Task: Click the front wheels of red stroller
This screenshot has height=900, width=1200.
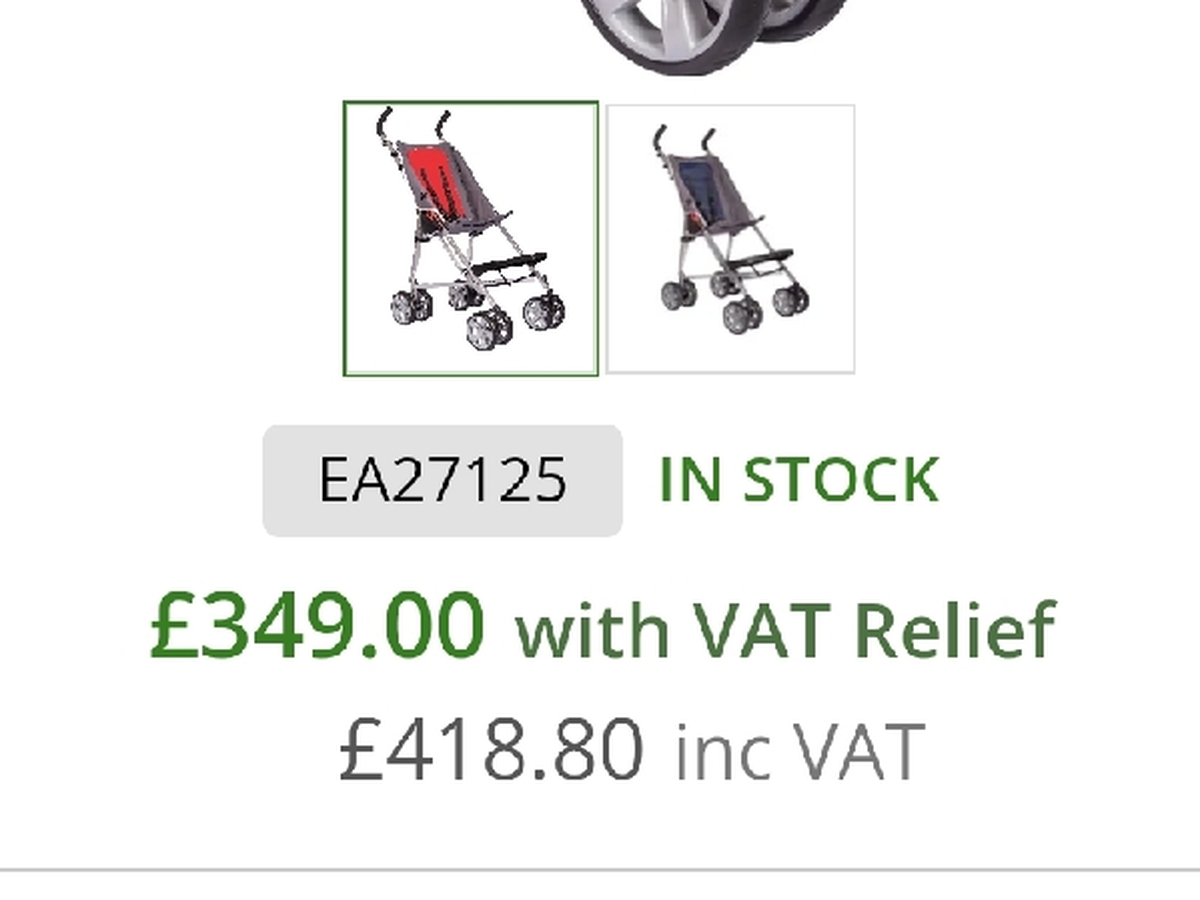Action: 515,320
